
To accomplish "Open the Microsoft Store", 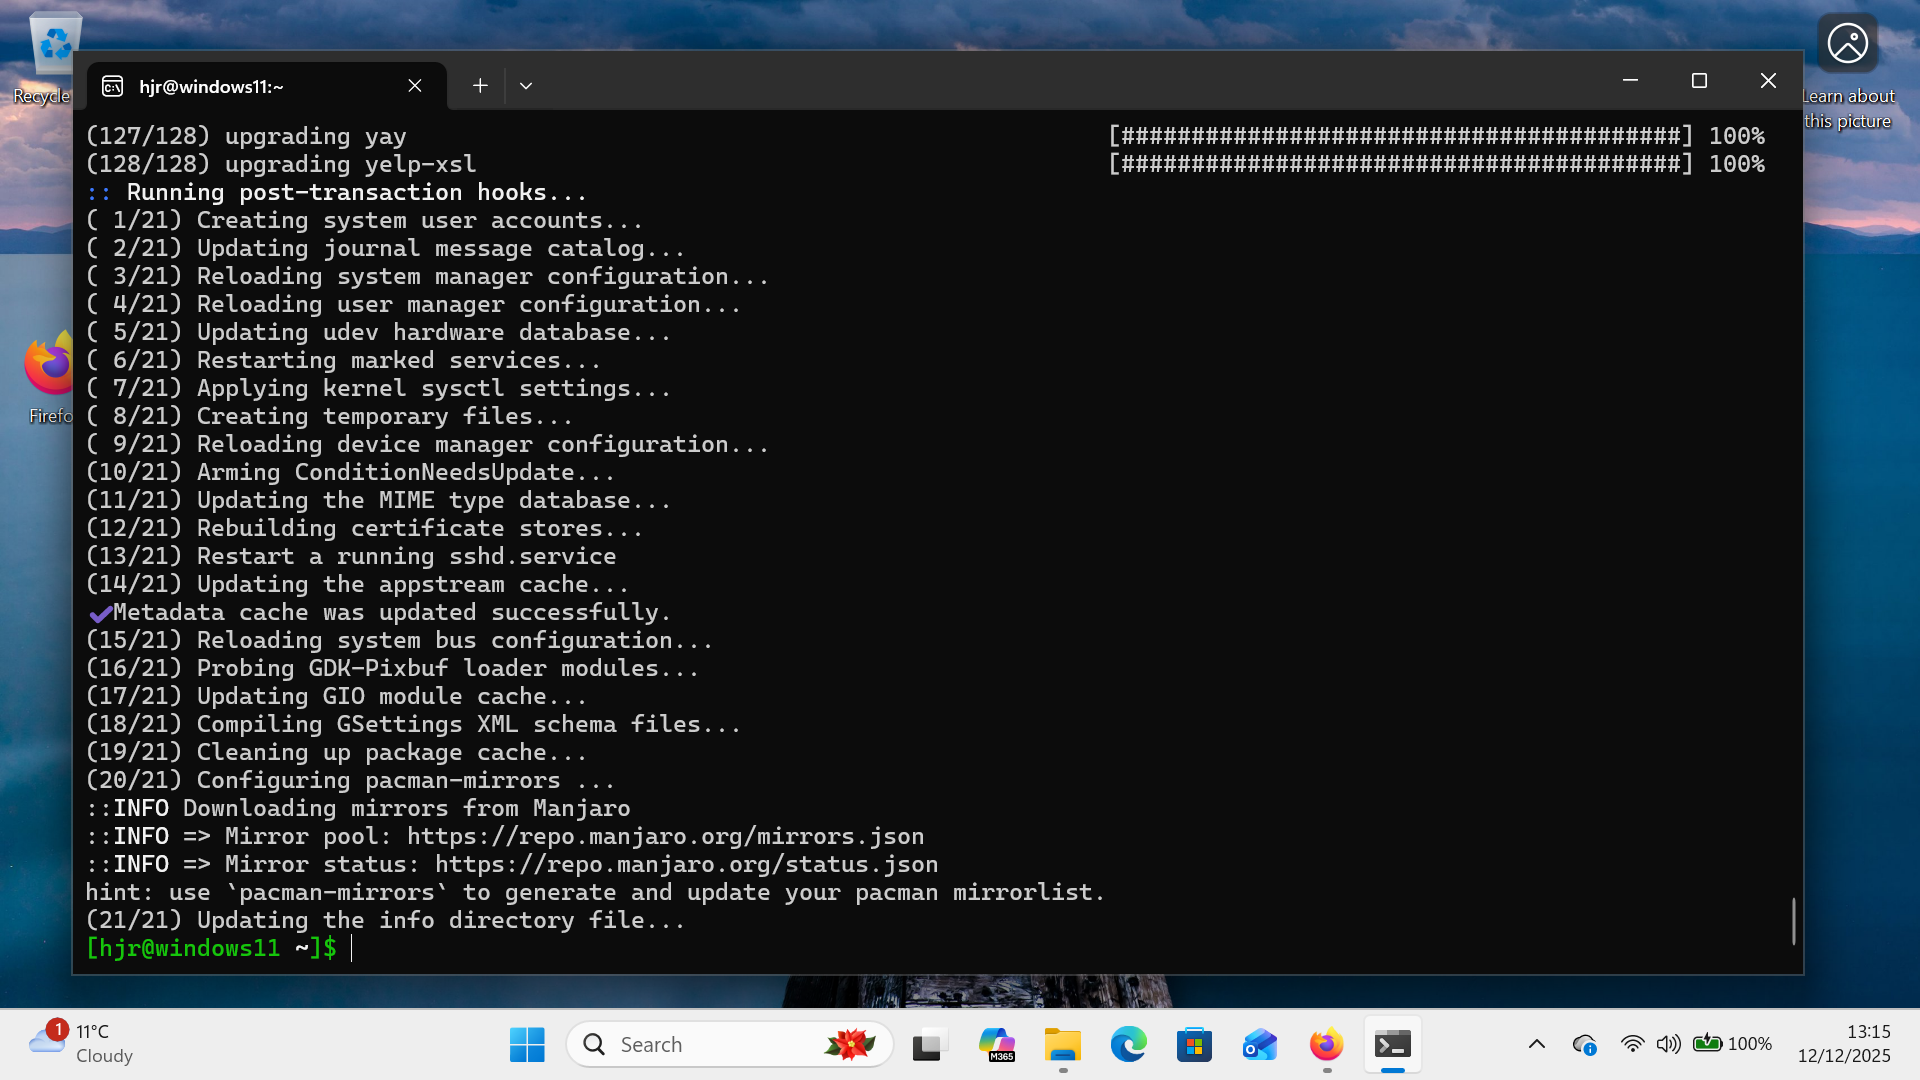I will point(1194,1044).
